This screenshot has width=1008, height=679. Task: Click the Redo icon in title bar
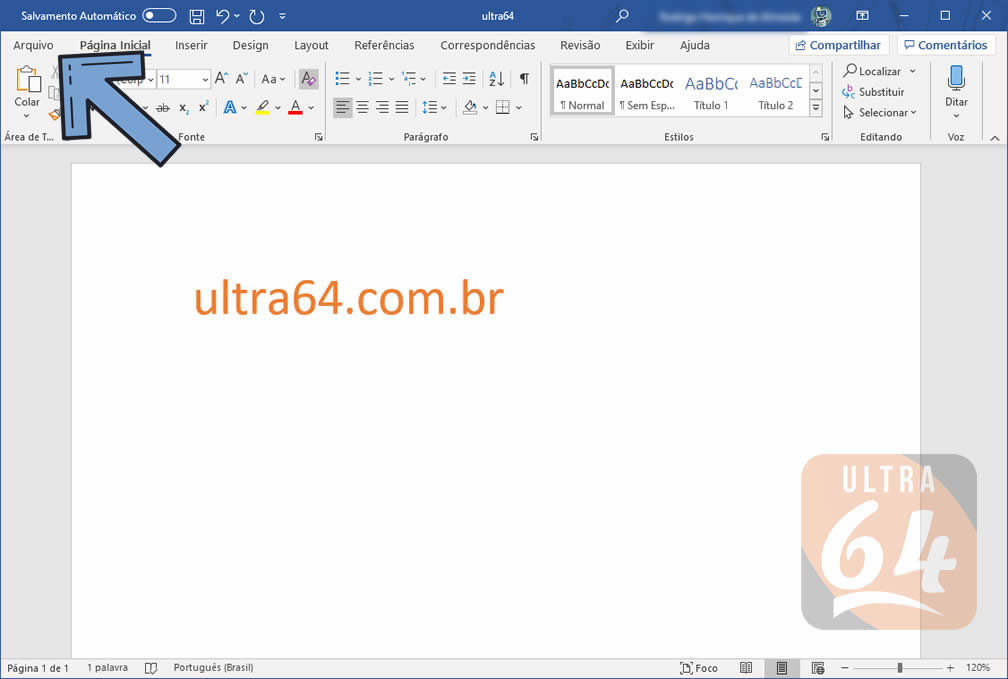[x=257, y=16]
